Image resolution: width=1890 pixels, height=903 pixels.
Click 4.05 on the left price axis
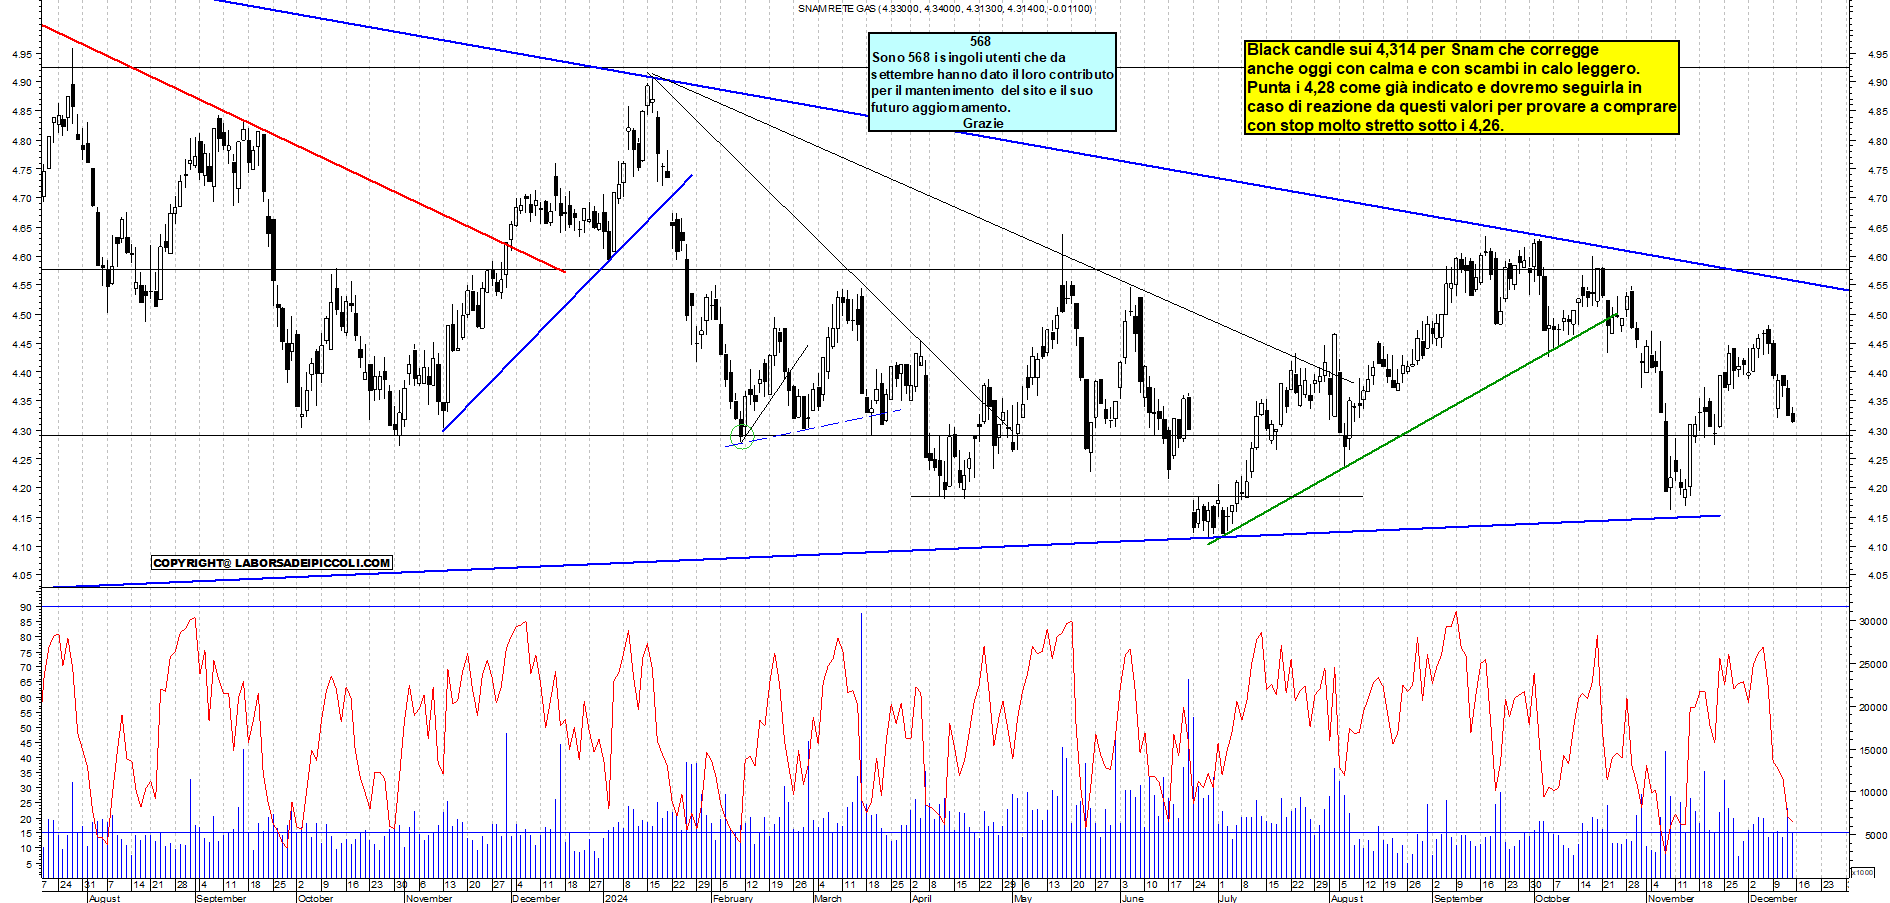click(22, 576)
